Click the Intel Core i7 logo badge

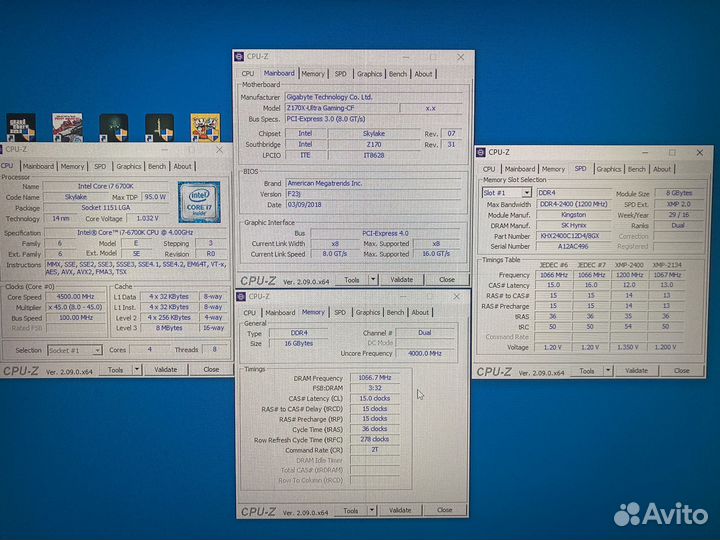point(199,202)
